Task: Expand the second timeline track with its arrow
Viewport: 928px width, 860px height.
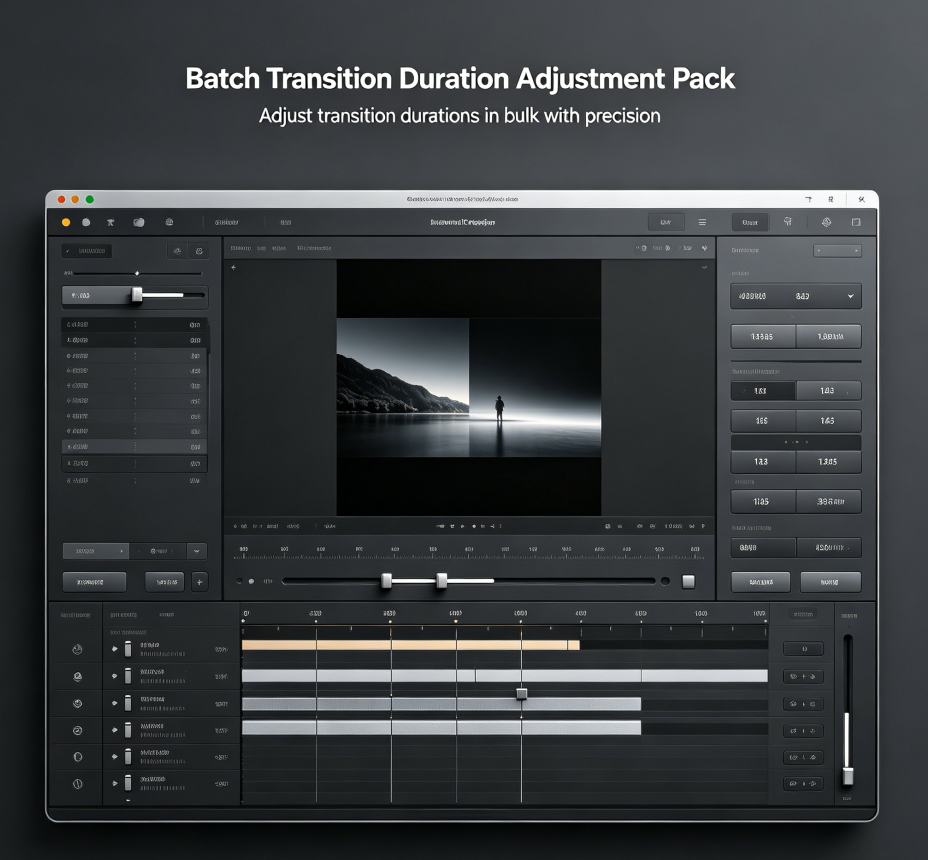Action: pos(115,676)
